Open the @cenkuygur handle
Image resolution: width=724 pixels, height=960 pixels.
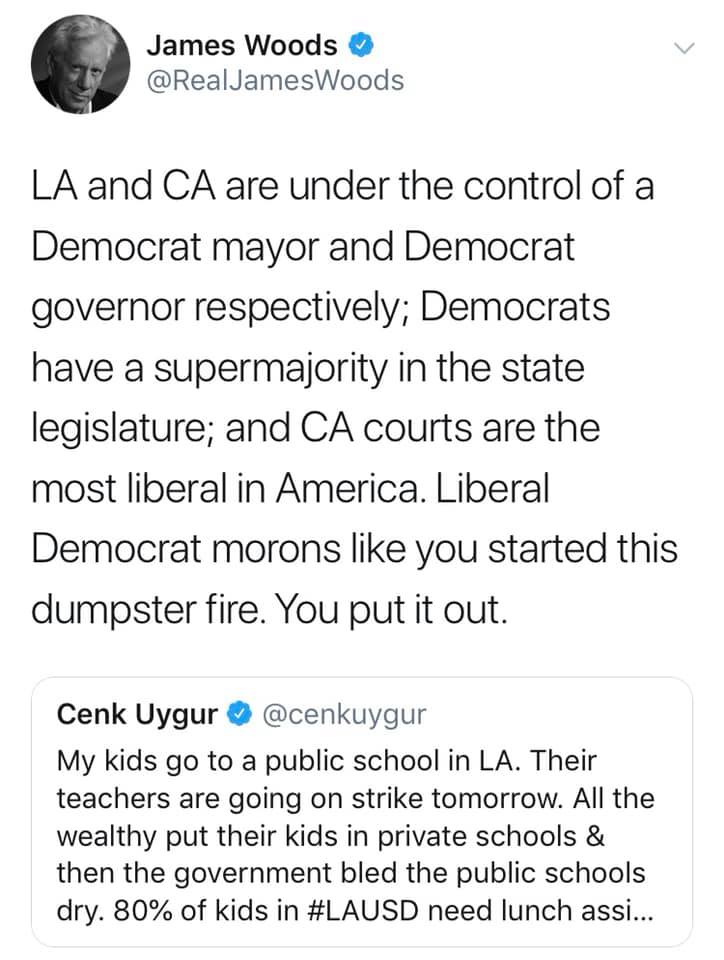pos(343,714)
